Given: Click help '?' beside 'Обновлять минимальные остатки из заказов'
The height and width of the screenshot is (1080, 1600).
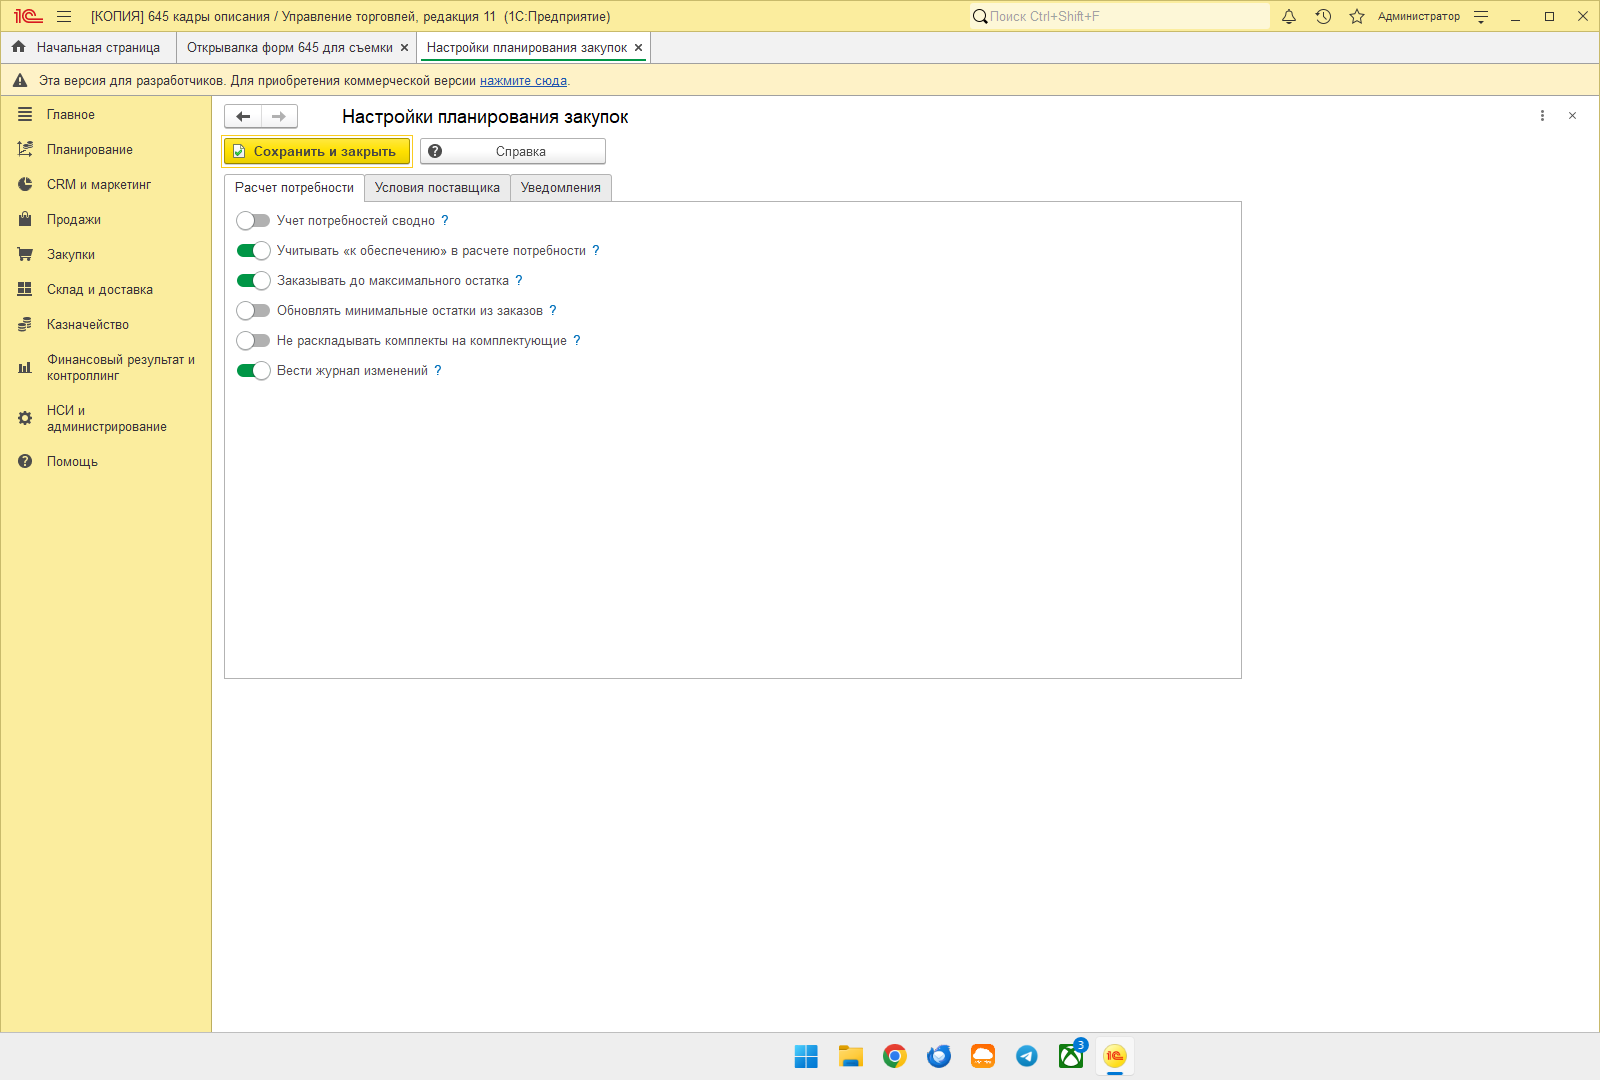Looking at the screenshot, I should [x=553, y=311].
